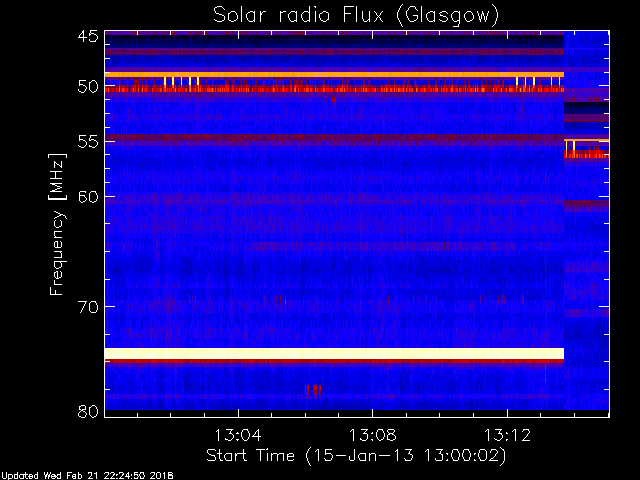Click the bright white-yellow band near 74 MHz
The width and height of the screenshot is (640, 480).
coord(334,353)
